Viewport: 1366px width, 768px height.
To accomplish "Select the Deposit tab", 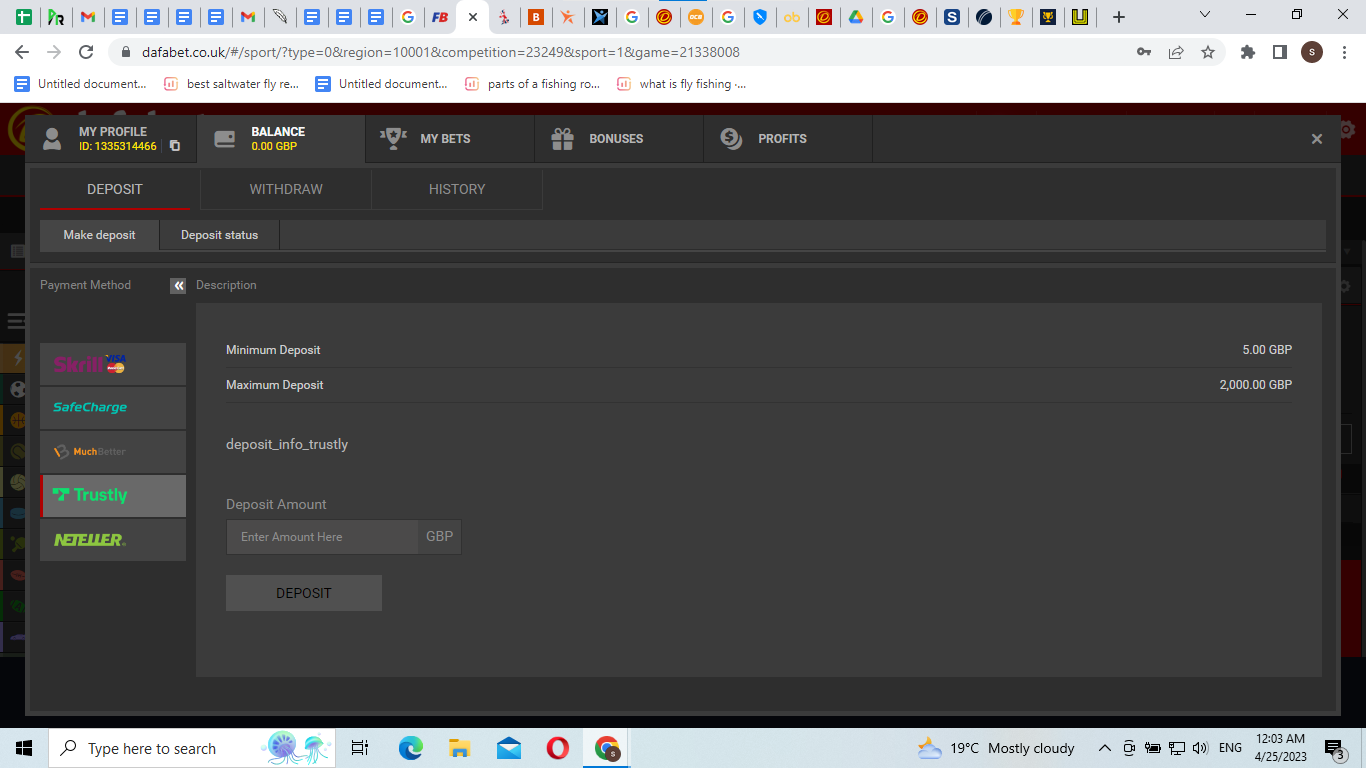I will 115,189.
